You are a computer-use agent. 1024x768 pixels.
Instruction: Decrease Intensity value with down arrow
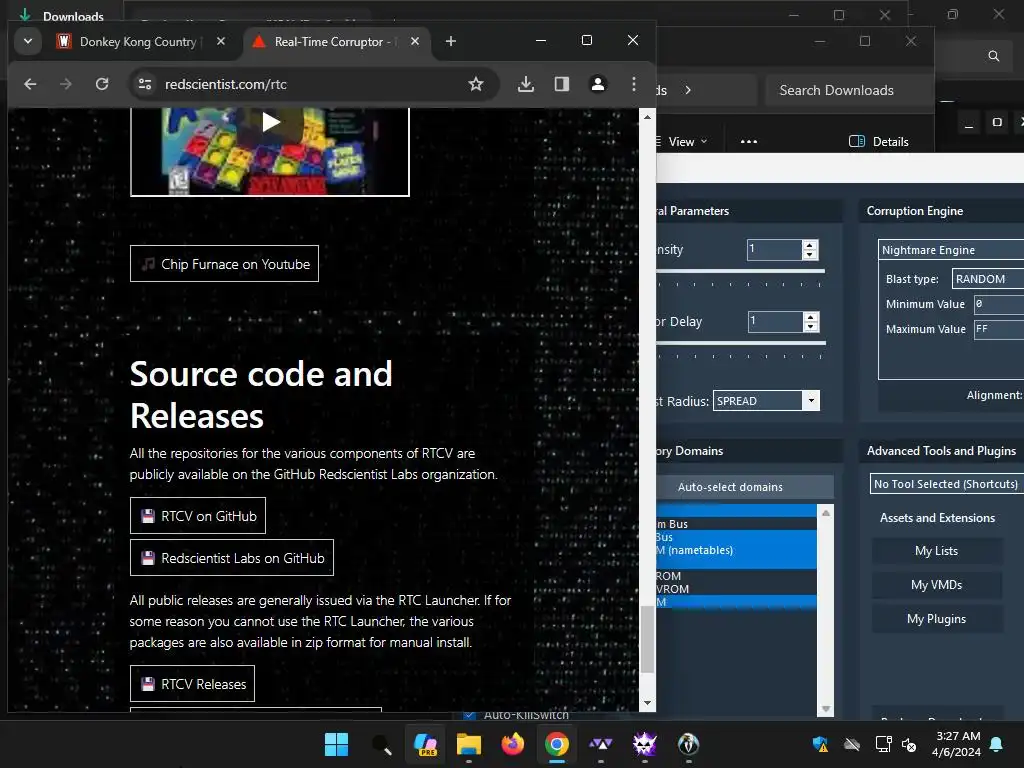pos(810,255)
